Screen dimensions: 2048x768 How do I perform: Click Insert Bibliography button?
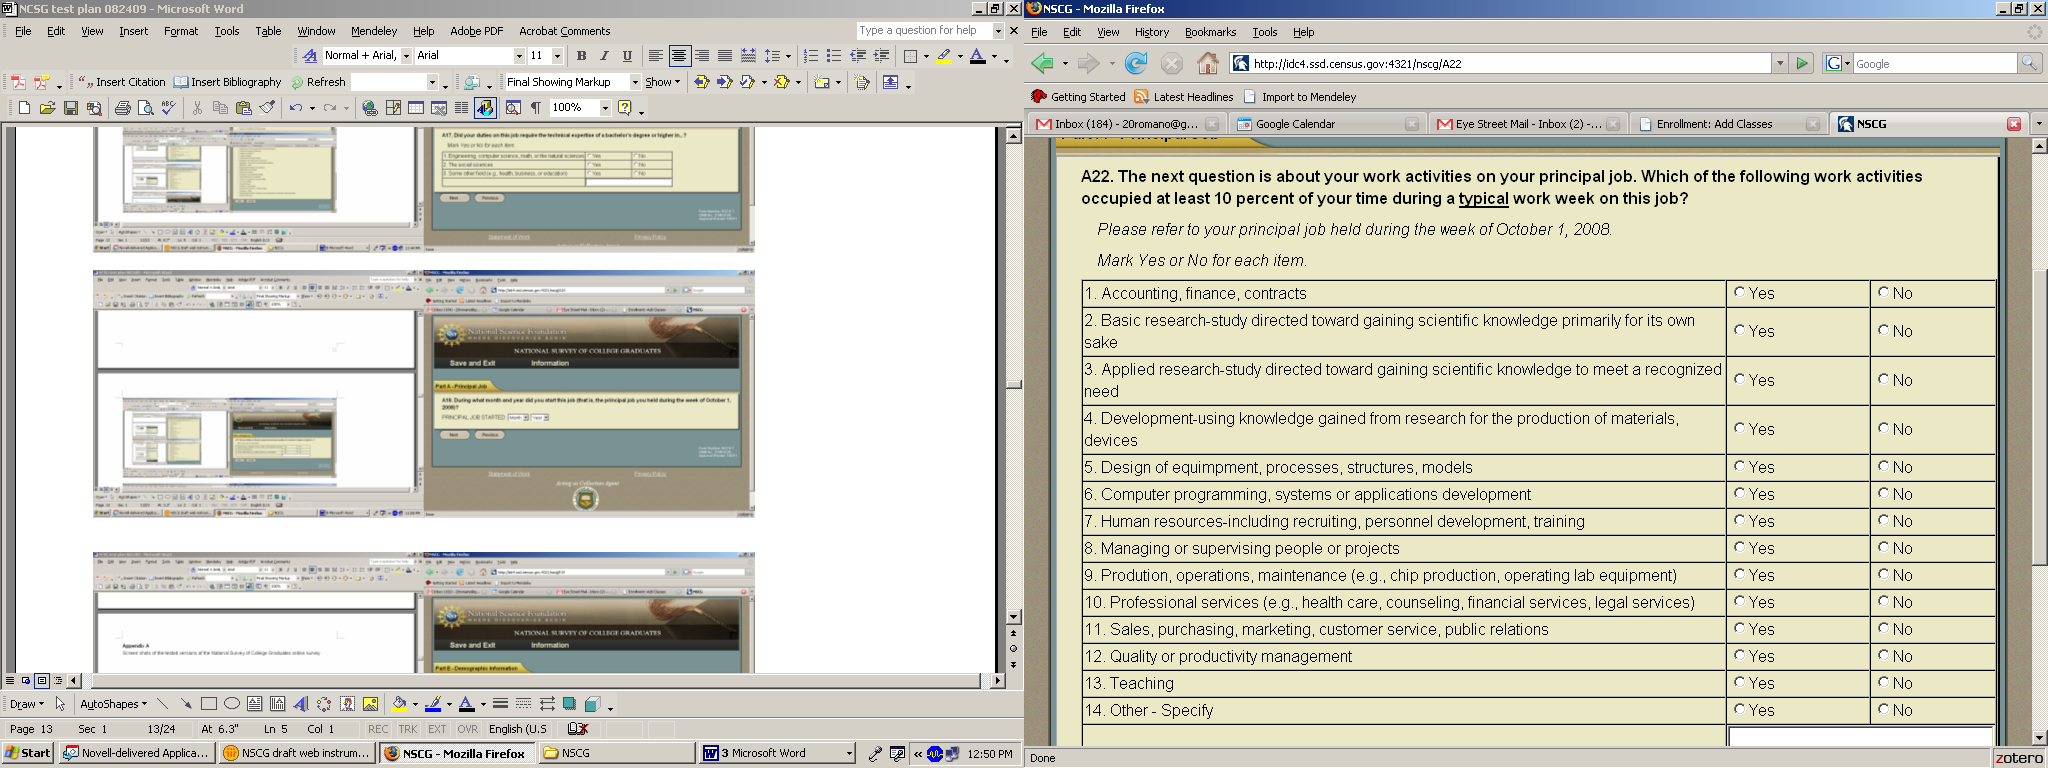[228, 82]
